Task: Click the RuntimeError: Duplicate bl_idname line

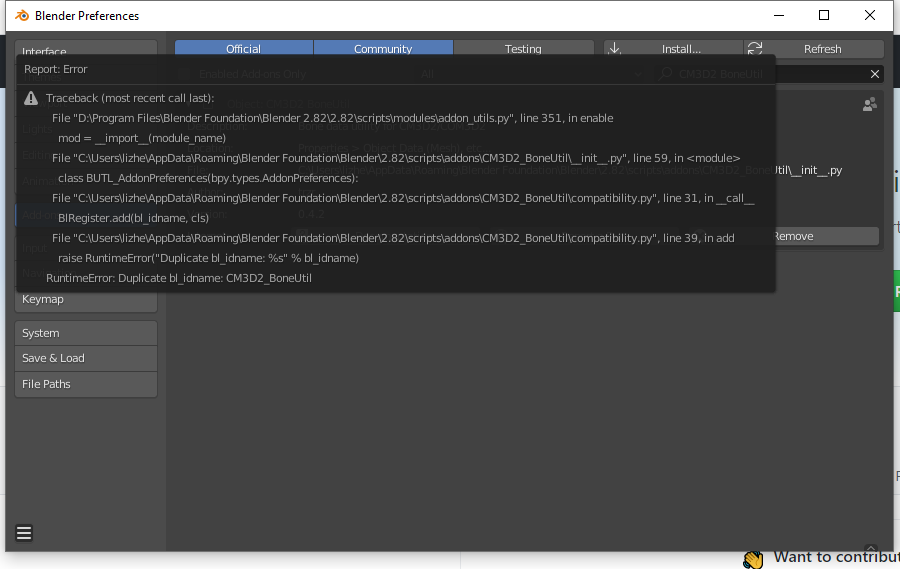Action: [x=179, y=278]
